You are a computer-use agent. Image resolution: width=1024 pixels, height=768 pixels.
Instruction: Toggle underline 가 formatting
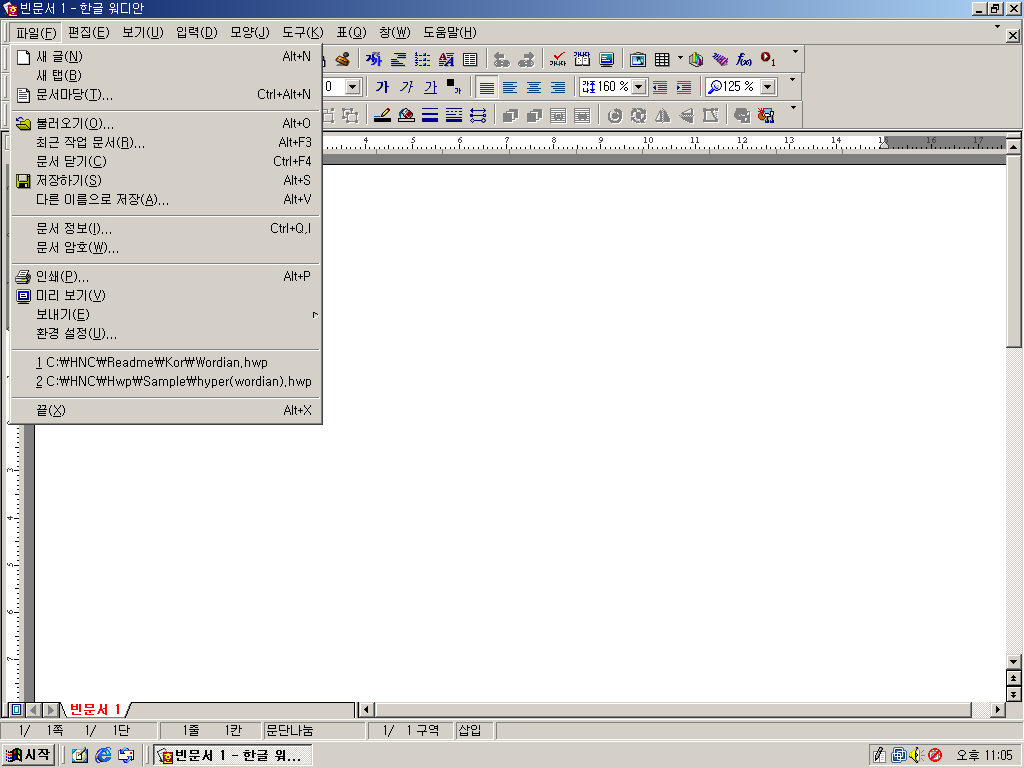pos(430,87)
